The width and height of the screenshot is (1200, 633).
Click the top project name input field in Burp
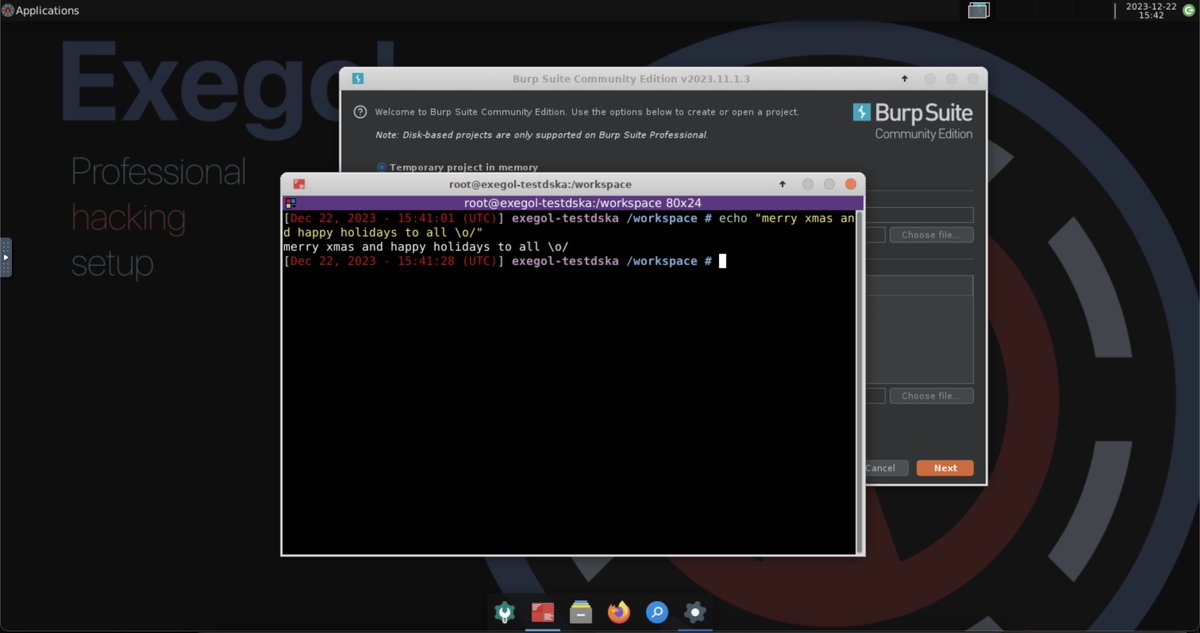[919, 215]
